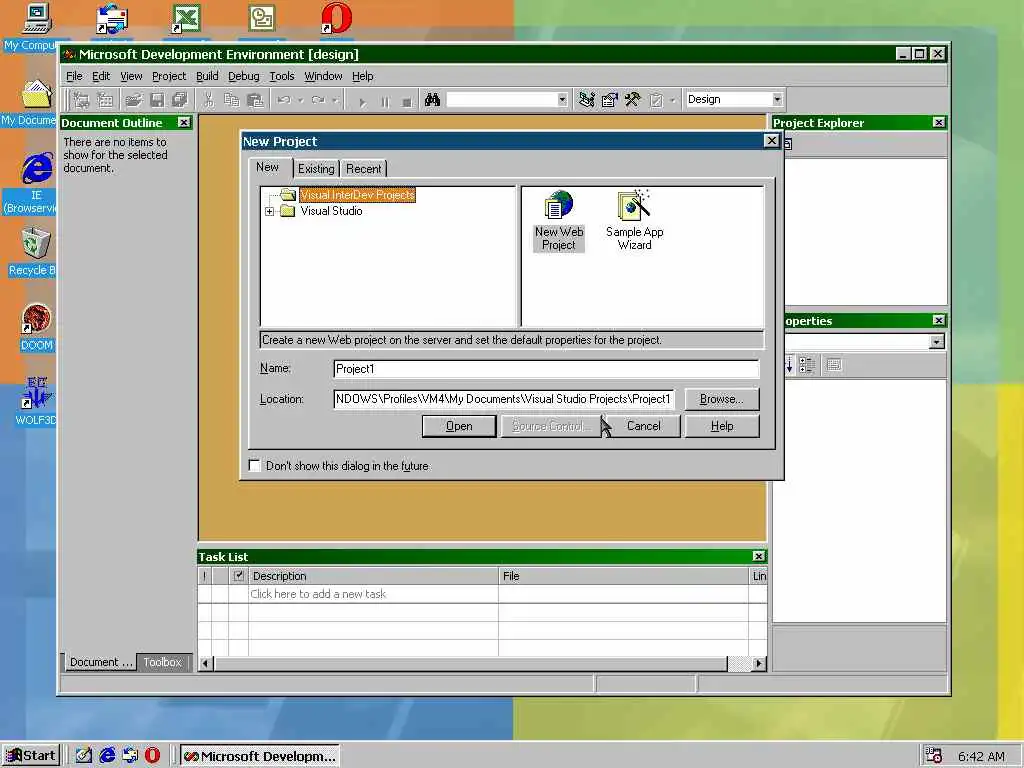
Task: Open Toolbox via hammer-and-wrench icon
Action: pos(632,100)
